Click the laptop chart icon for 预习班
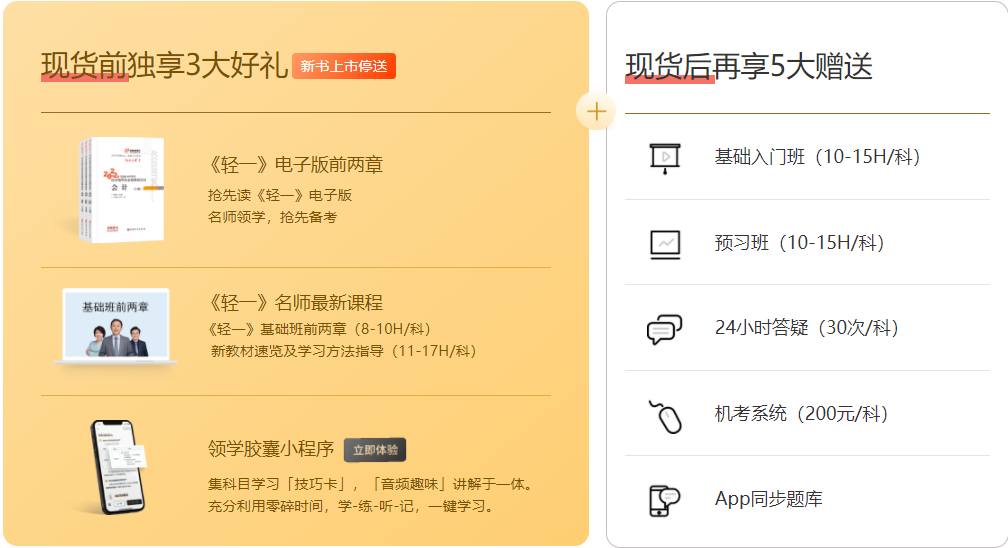The image size is (1008, 548). [x=665, y=243]
